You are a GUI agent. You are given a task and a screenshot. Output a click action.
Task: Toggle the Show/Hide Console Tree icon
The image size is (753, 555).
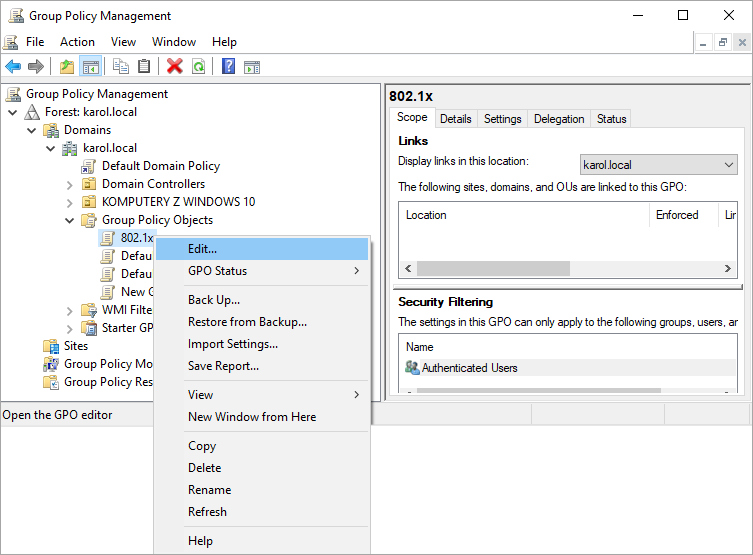pyautogui.click(x=90, y=67)
